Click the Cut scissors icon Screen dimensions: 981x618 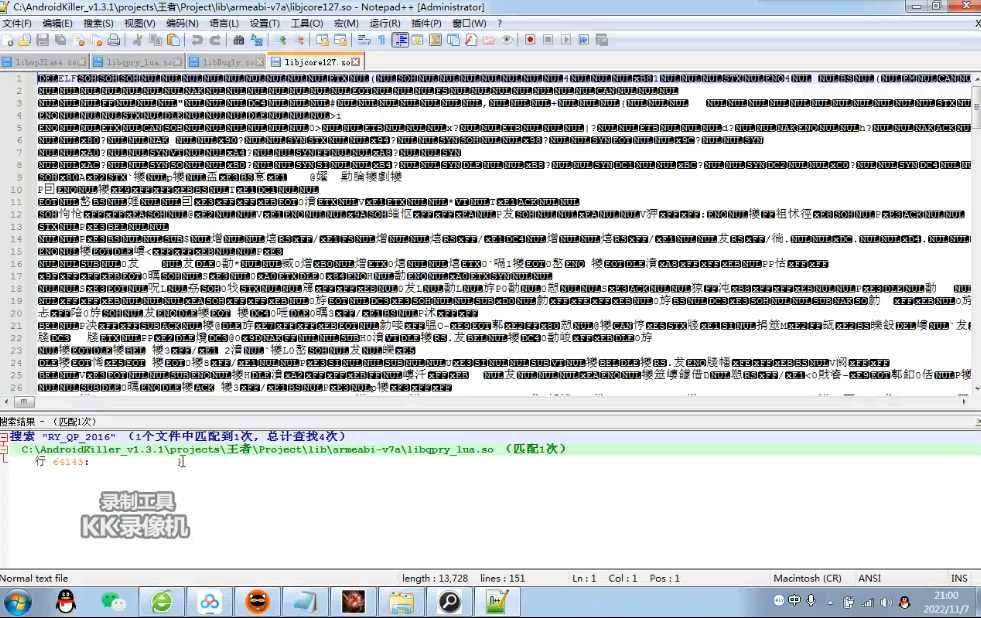pos(138,40)
